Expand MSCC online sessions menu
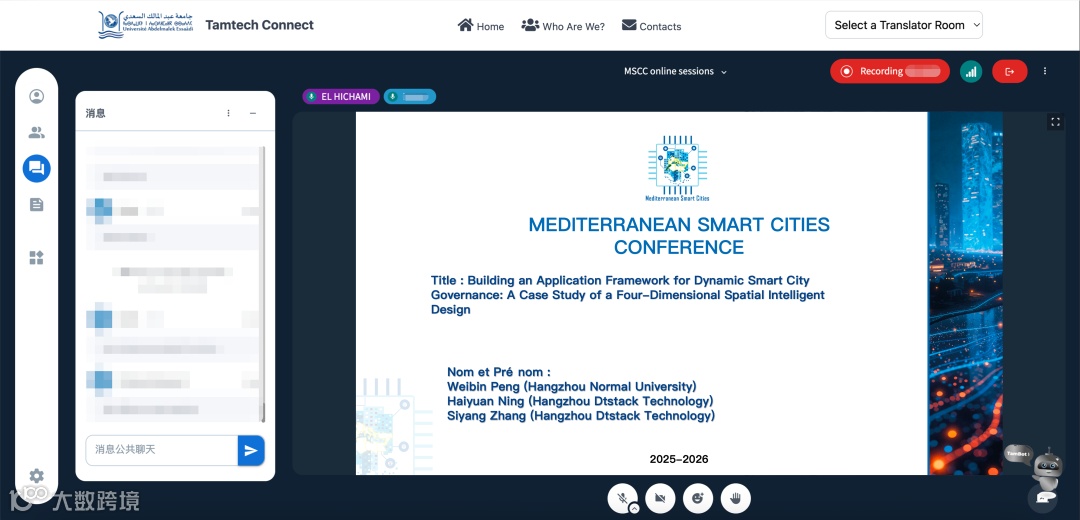The height and width of the screenshot is (520, 1080). point(675,71)
